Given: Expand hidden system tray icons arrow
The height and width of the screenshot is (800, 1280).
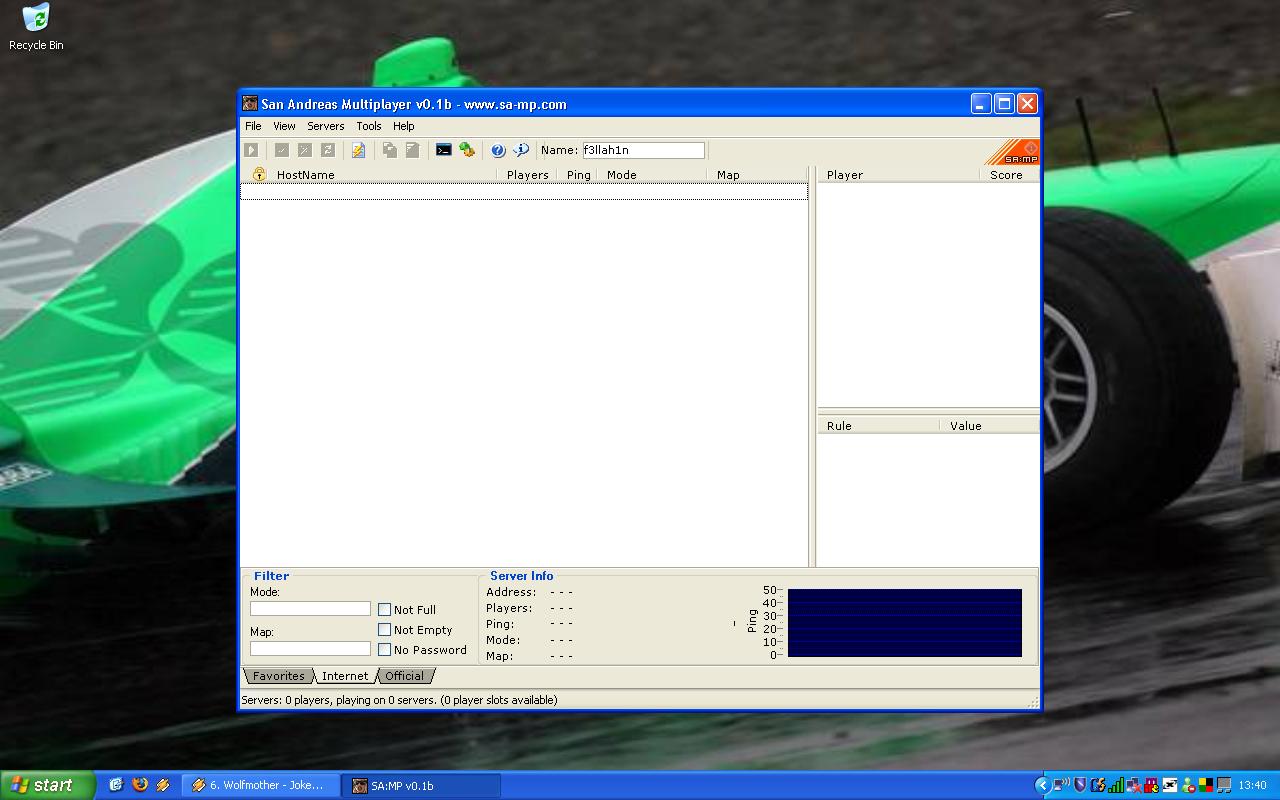Looking at the screenshot, I should point(1043,785).
